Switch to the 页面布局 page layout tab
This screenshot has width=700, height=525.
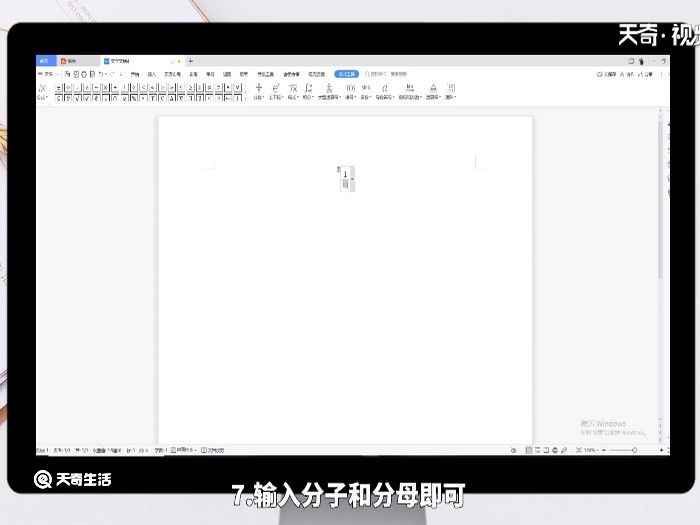172,74
